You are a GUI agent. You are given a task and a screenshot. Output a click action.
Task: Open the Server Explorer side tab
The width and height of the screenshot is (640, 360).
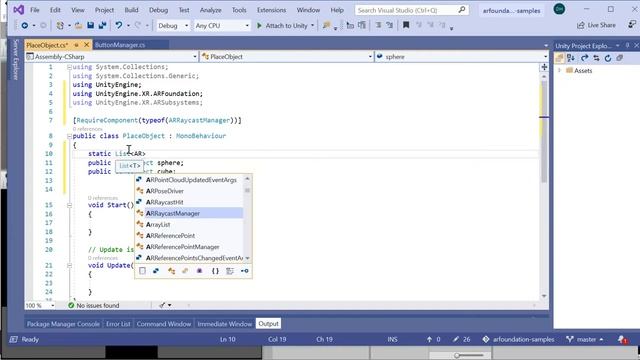tap(16, 60)
